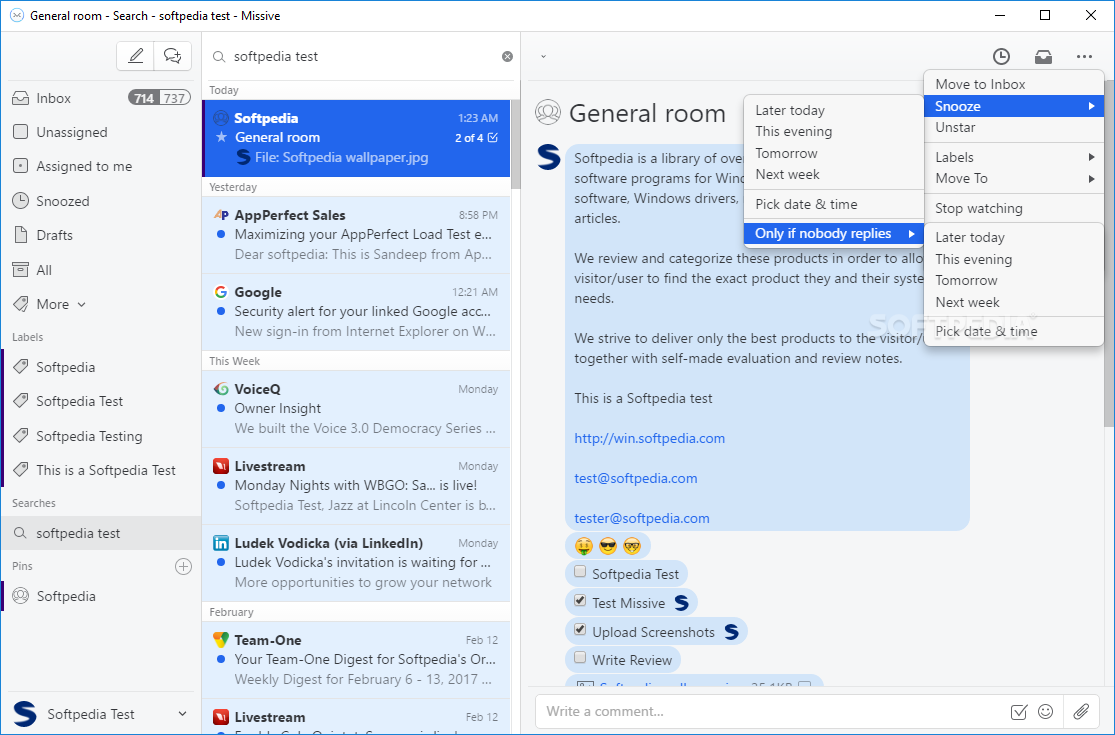
Task: Select Unstar from the menu
Action: coord(1014,127)
